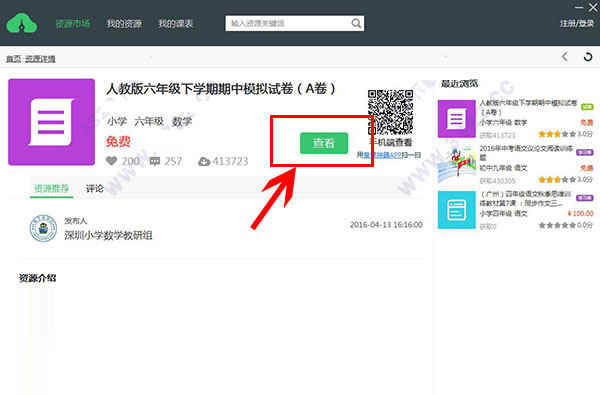Click the QR code image
The image size is (600, 395).
point(390,112)
